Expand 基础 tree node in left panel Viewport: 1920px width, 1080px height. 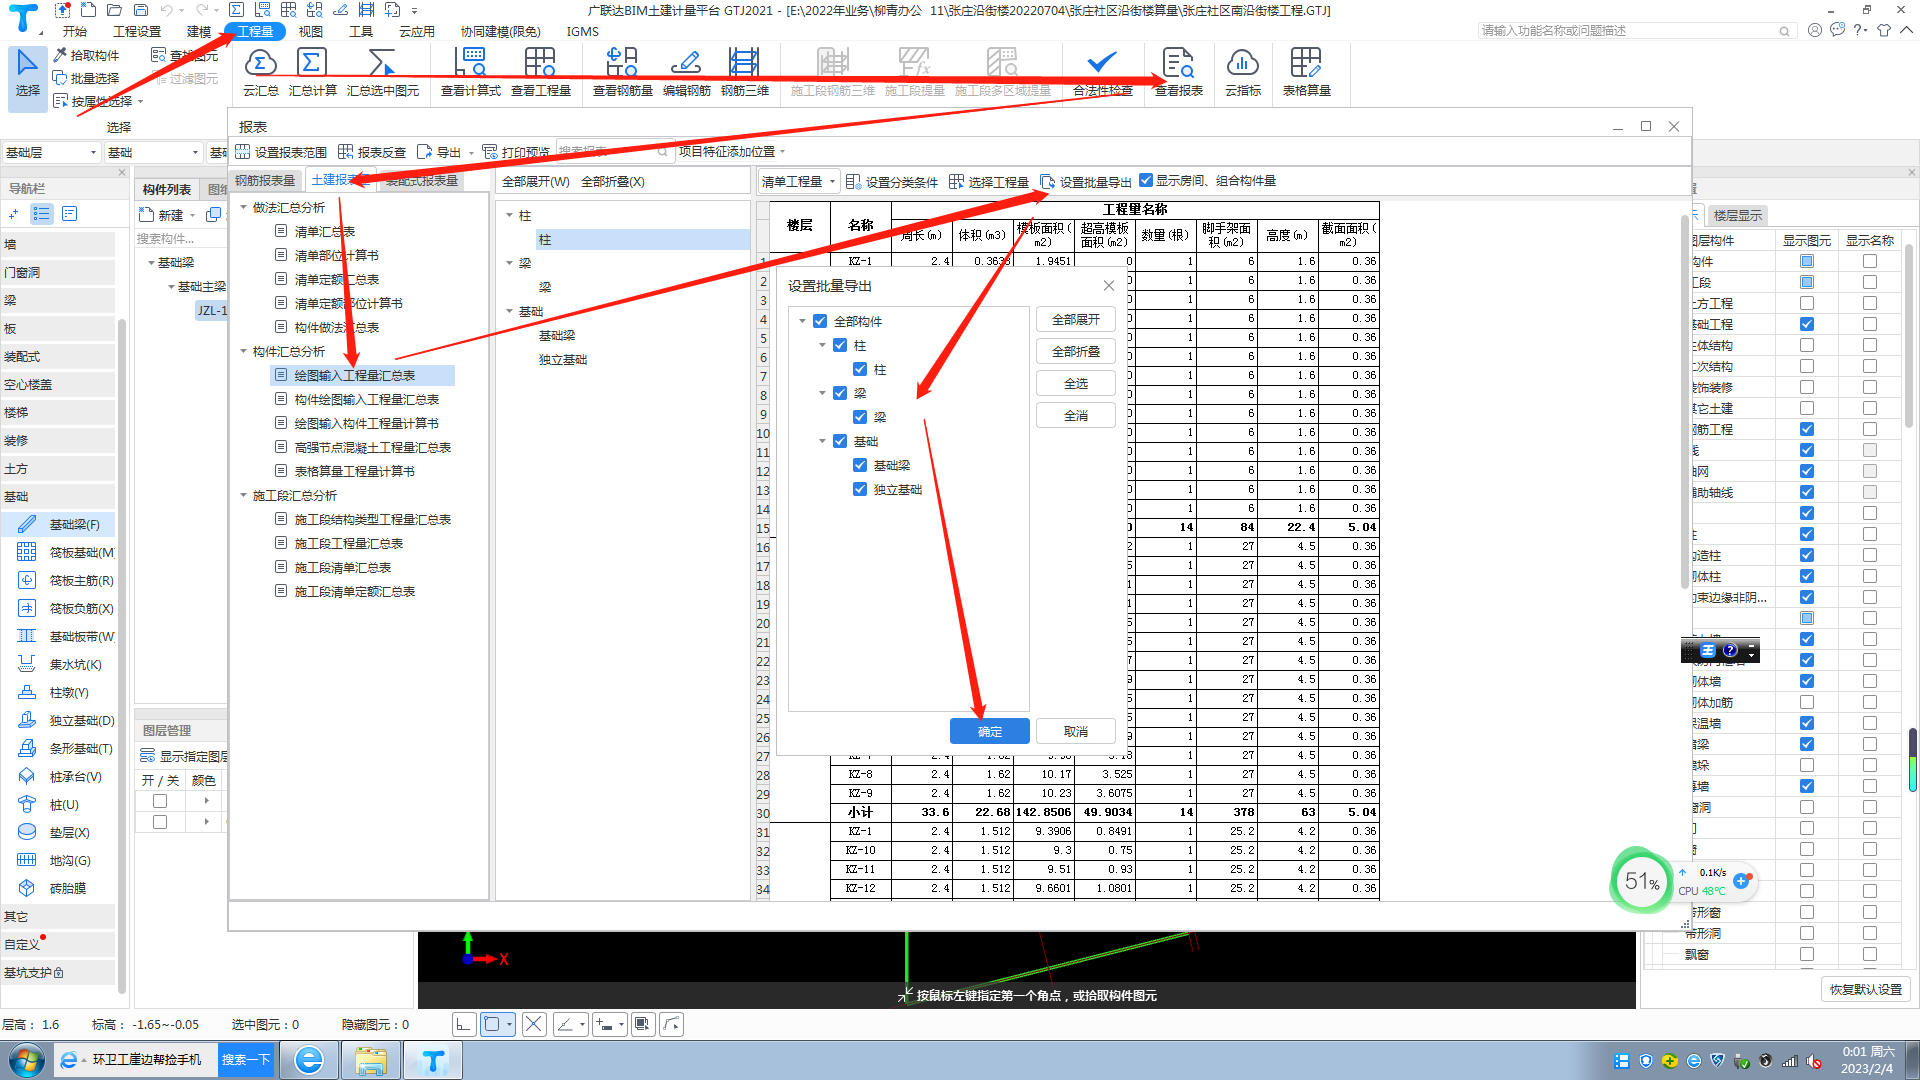pos(20,497)
